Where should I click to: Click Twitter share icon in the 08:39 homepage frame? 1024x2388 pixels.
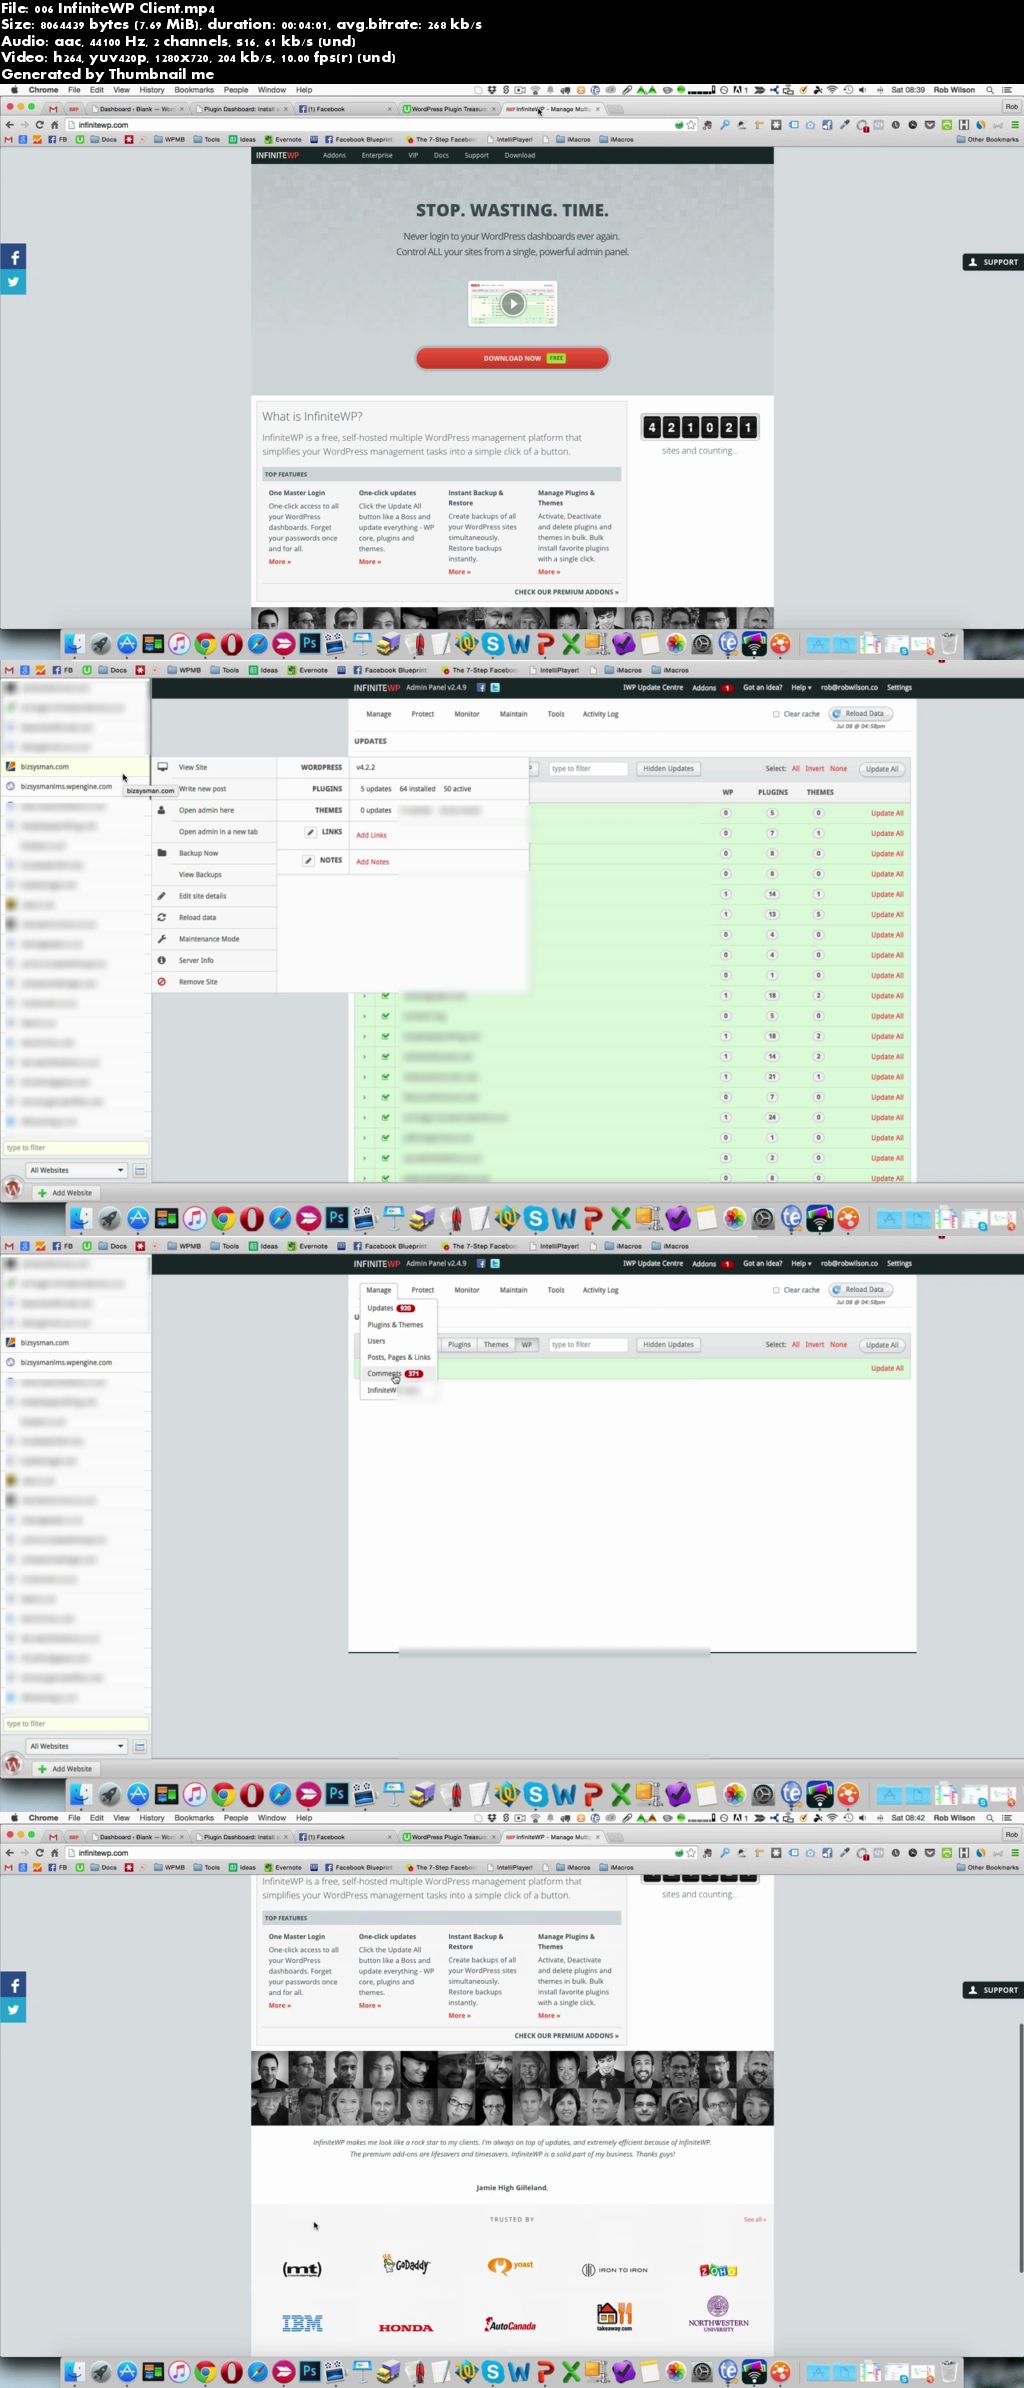point(13,282)
